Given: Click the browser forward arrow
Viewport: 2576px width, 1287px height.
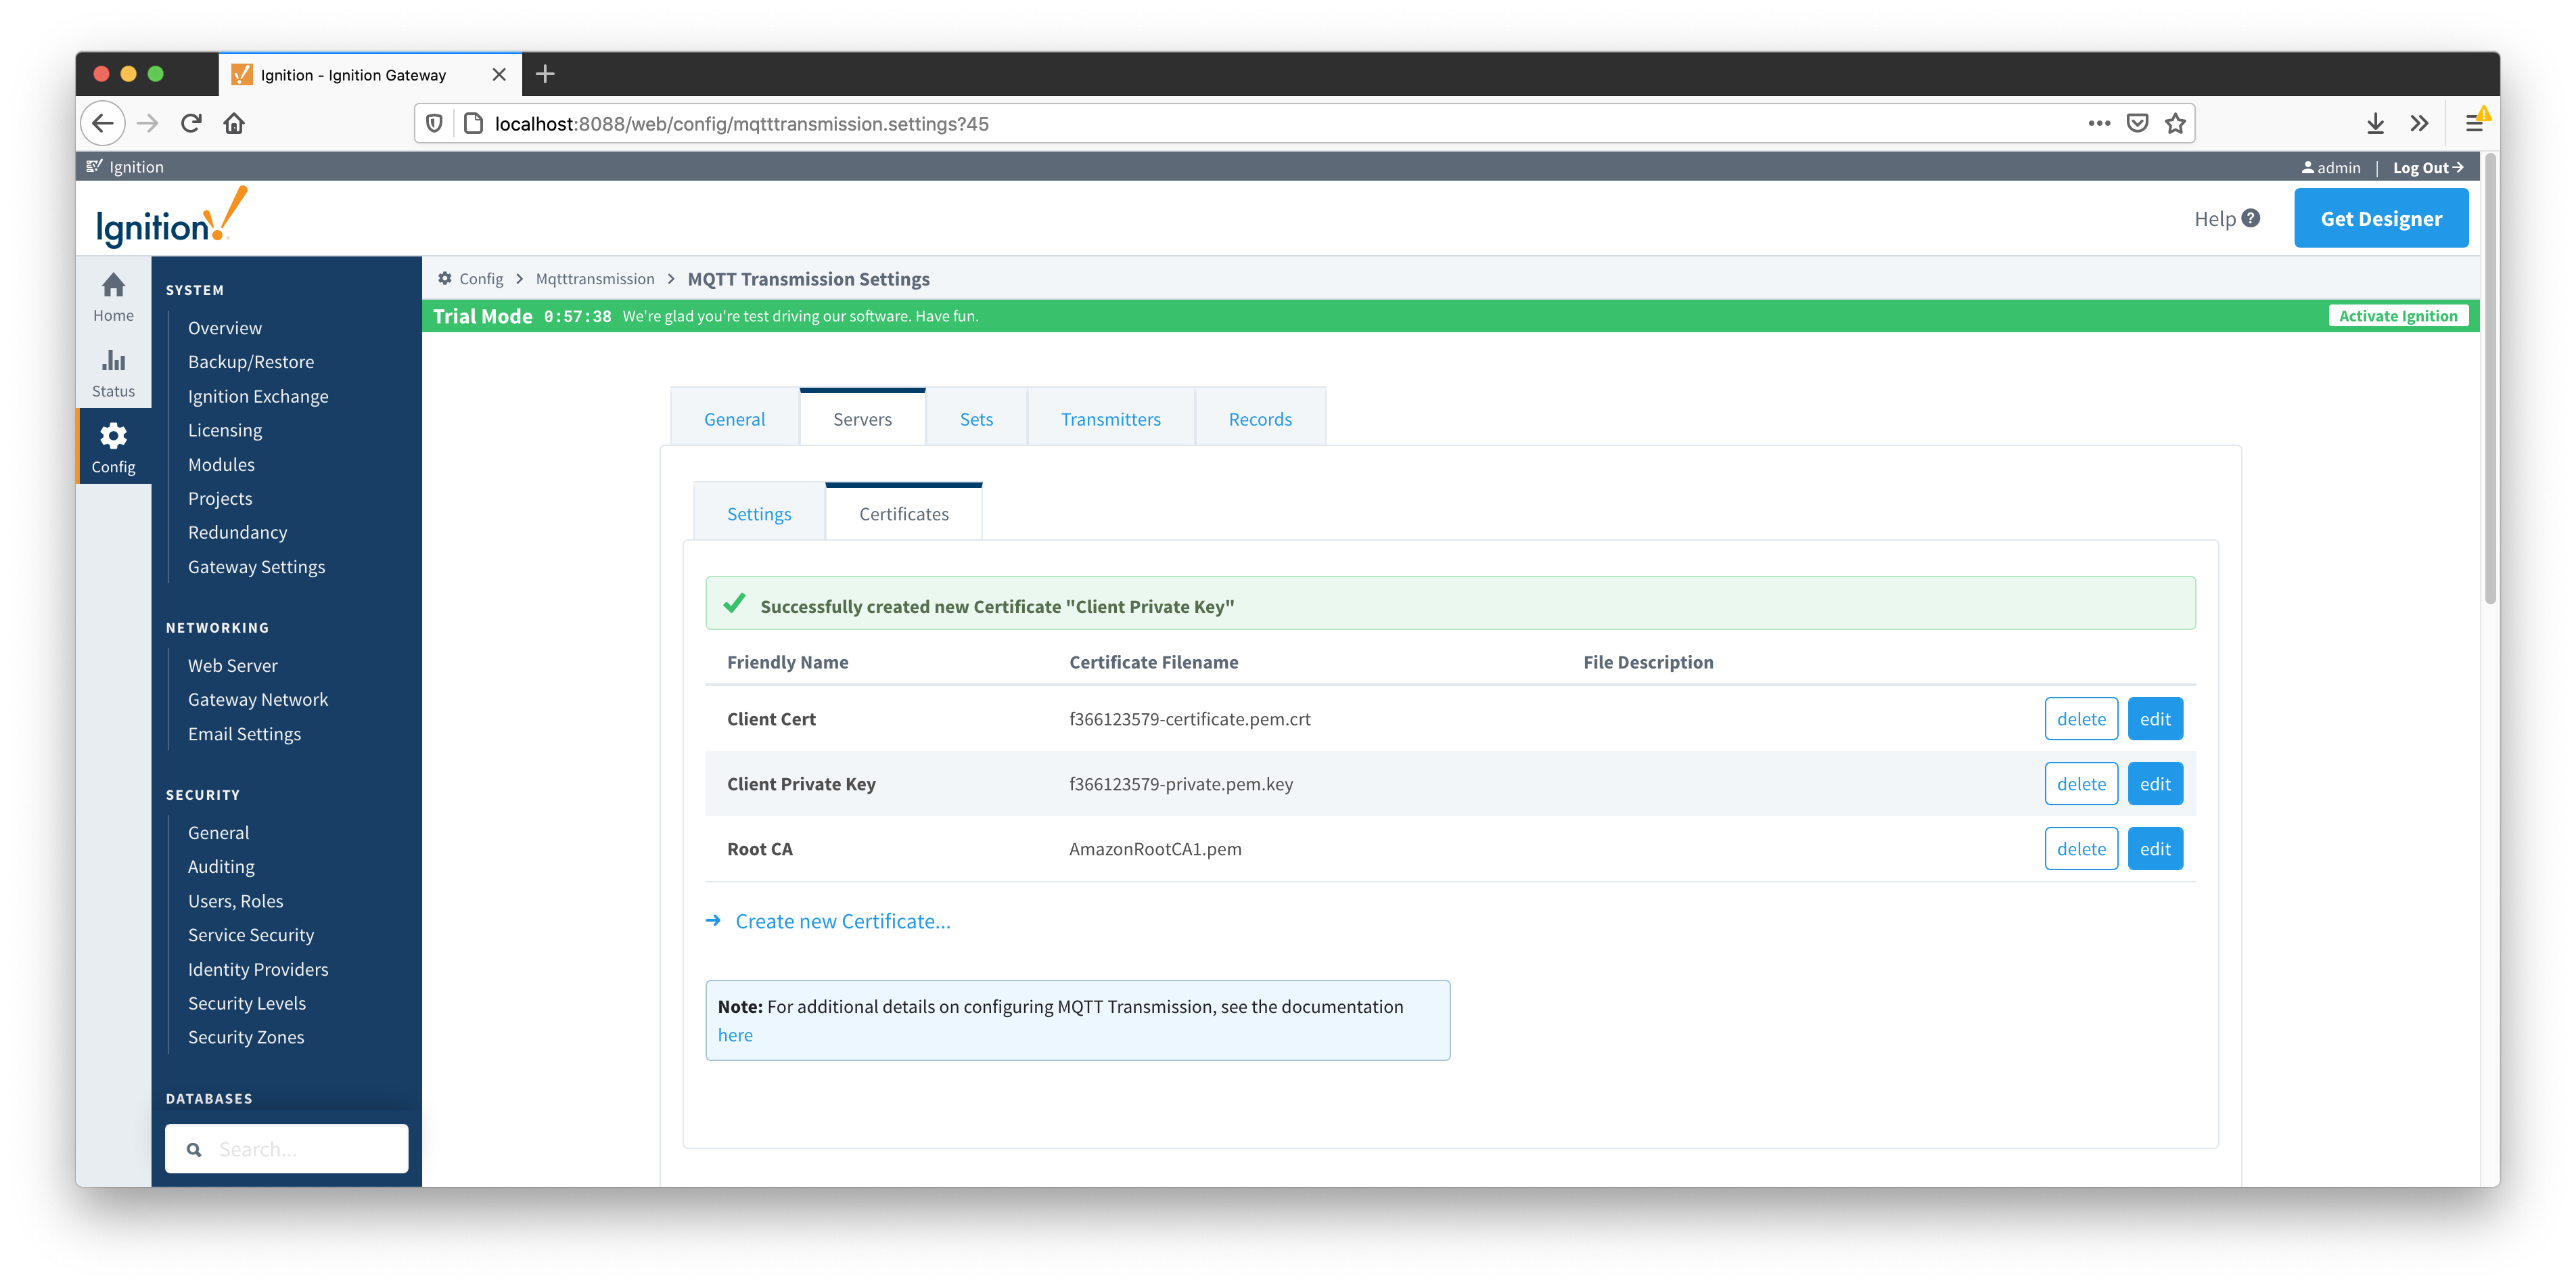Looking at the screenshot, I should [x=148, y=123].
